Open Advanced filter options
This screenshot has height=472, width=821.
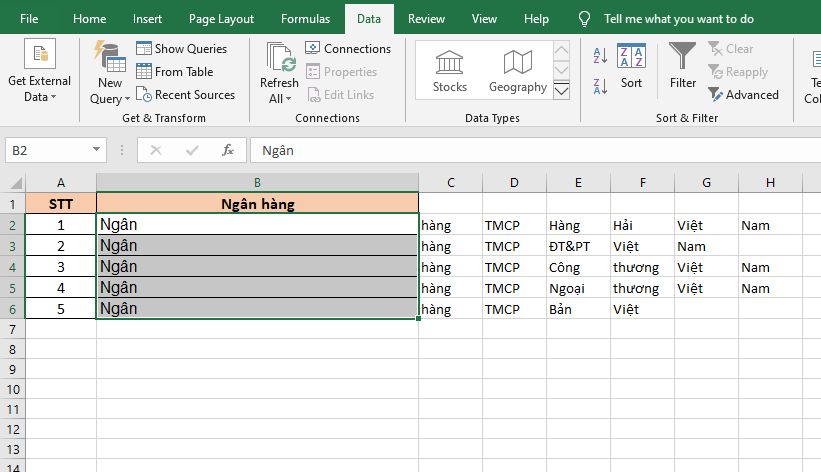coord(743,95)
